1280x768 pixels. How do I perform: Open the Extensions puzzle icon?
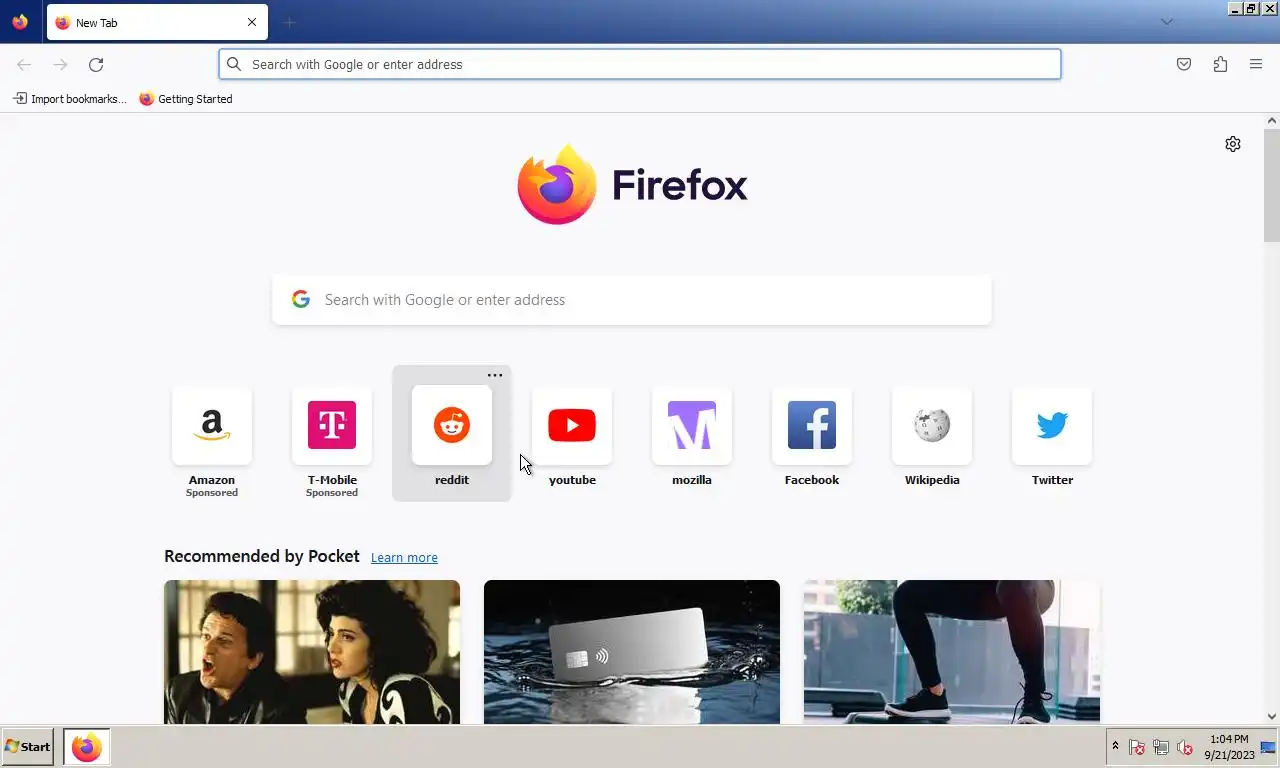pyautogui.click(x=1220, y=64)
